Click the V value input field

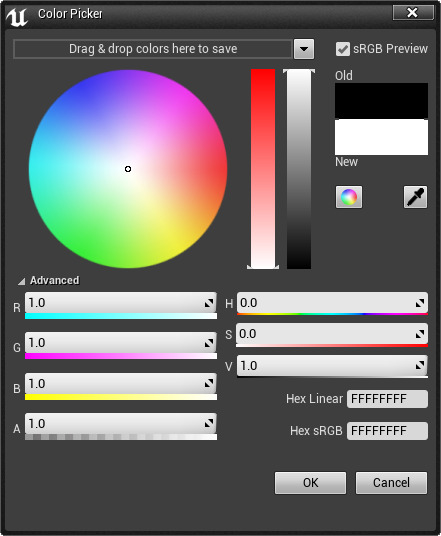coord(332,366)
